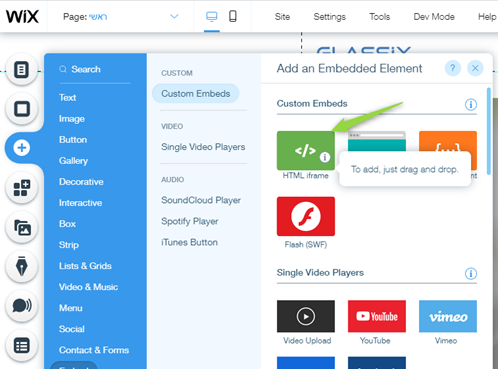Open the Media sidebar icon

[22, 227]
